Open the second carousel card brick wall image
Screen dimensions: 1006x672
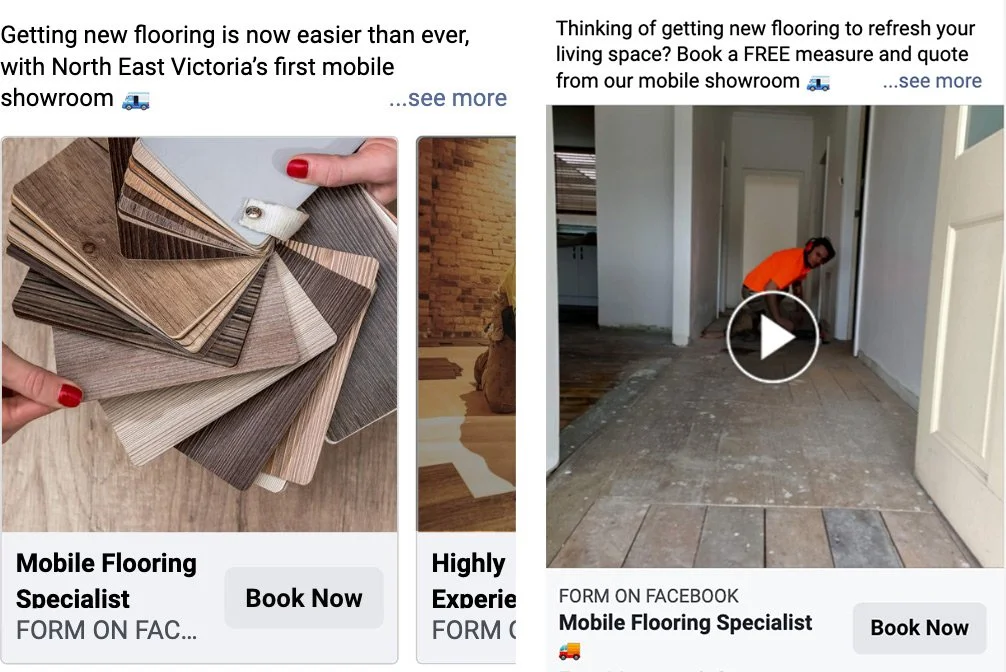click(466, 334)
